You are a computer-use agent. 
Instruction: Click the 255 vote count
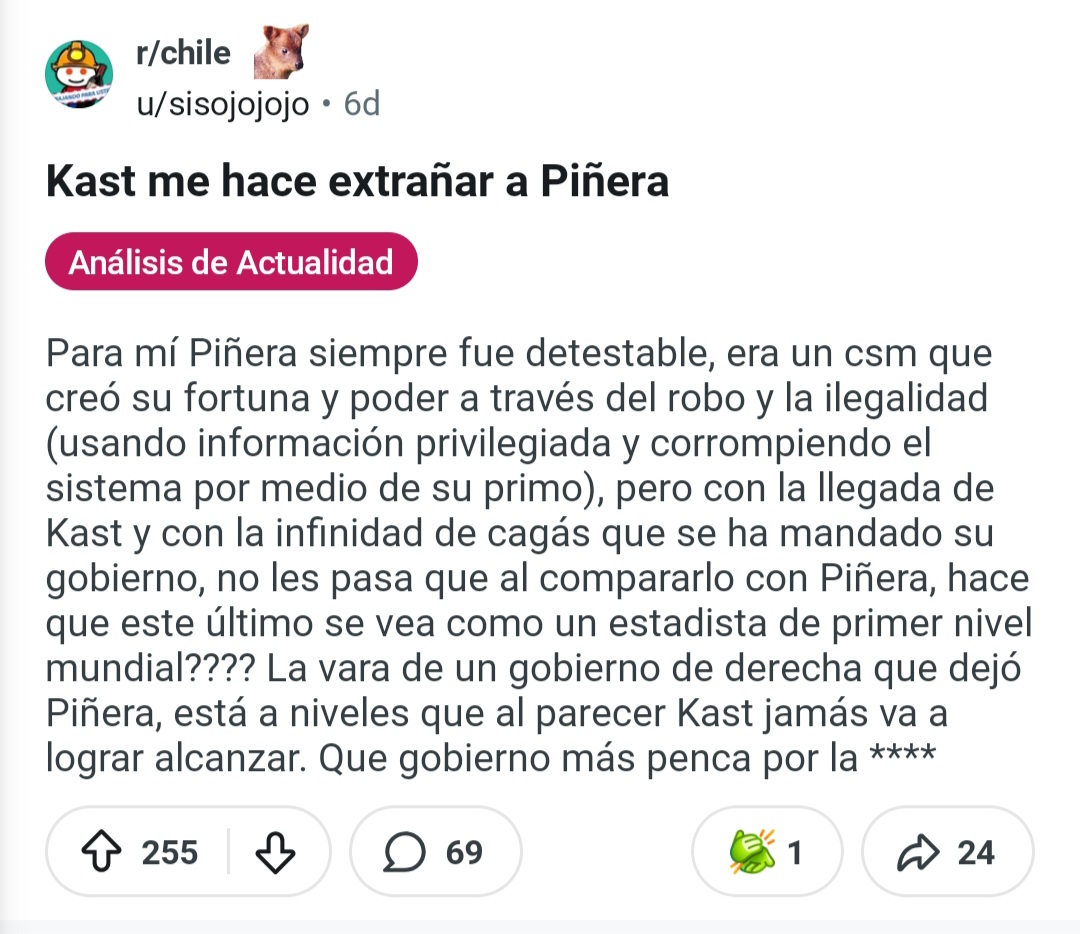[x=170, y=852]
